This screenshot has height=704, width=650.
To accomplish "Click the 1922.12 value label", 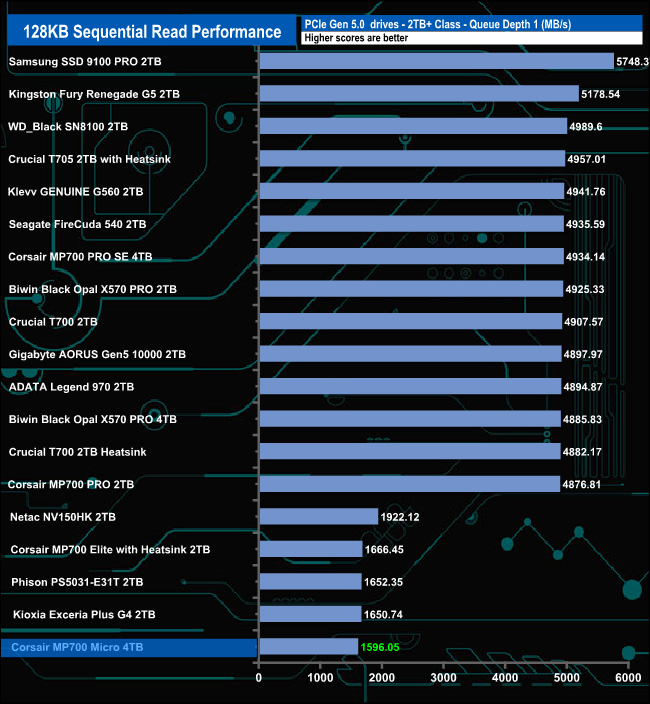I will [400, 517].
